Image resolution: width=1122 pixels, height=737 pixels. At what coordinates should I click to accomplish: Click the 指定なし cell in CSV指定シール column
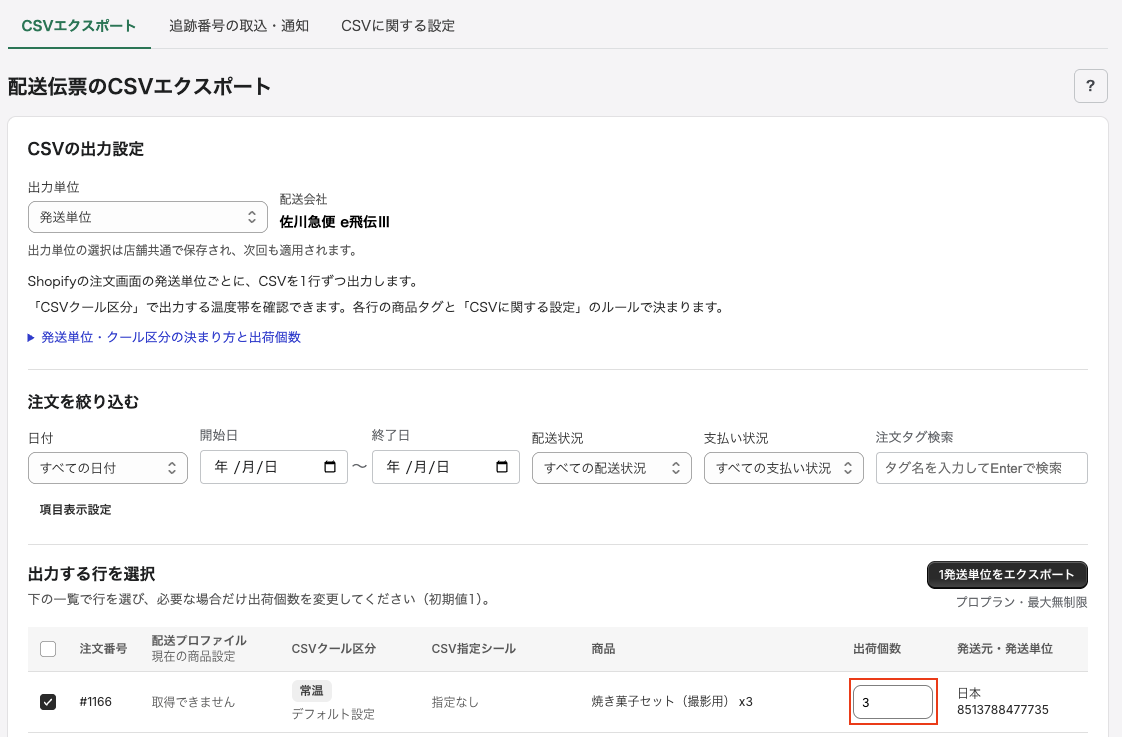click(455, 702)
